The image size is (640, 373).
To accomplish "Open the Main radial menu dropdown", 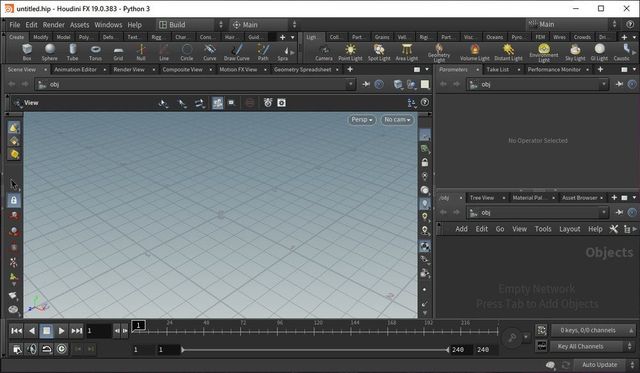I will click(x=263, y=24).
